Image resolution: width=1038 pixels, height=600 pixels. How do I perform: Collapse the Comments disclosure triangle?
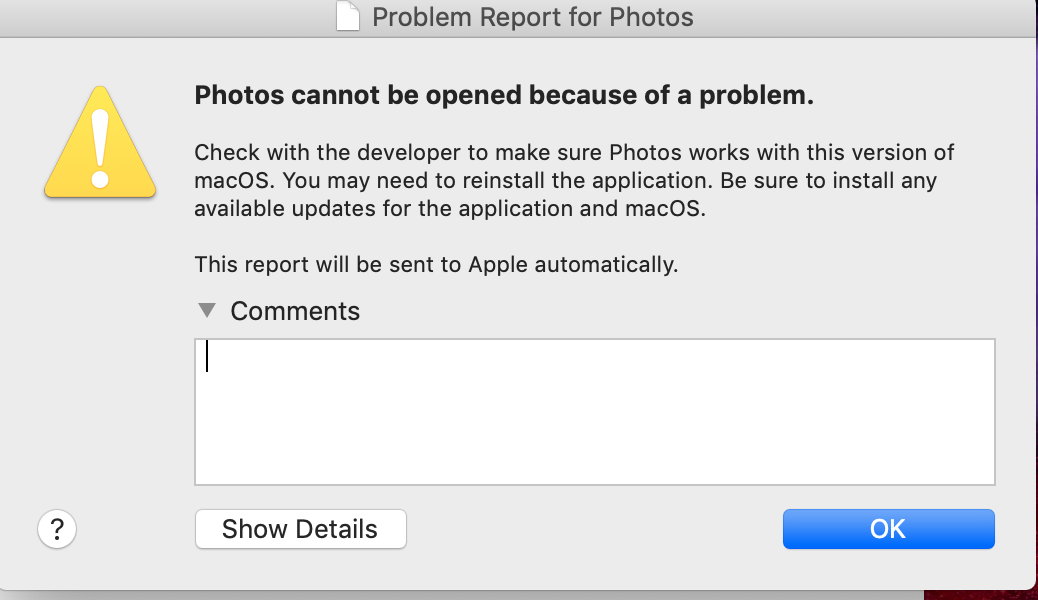click(x=207, y=310)
